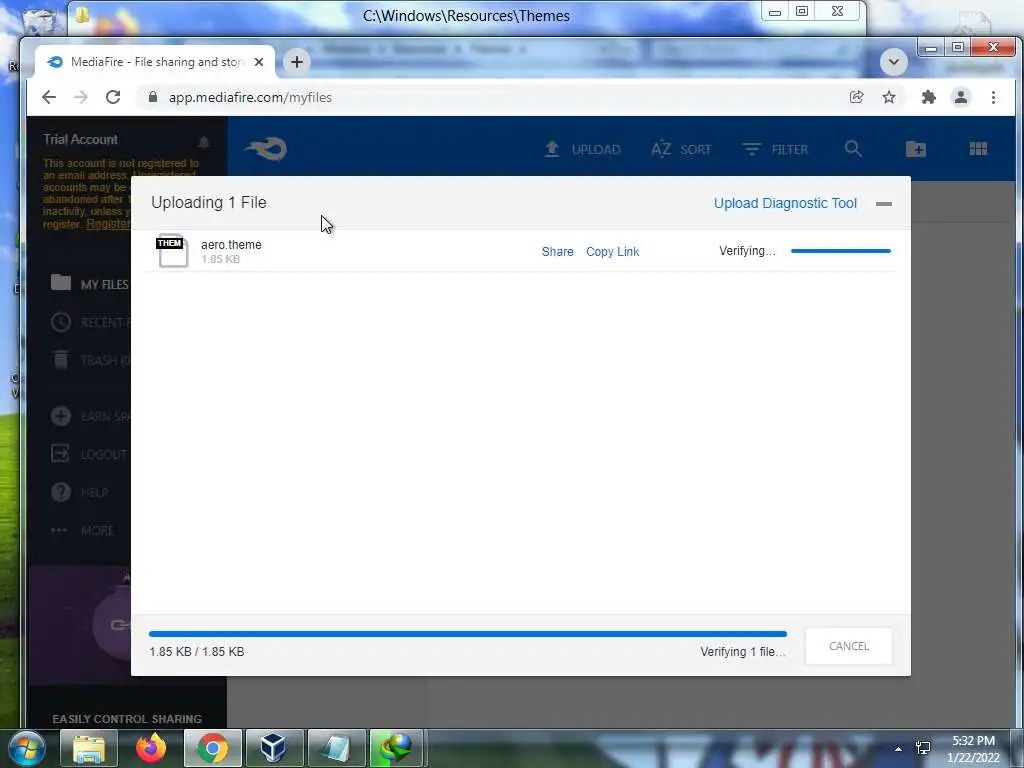
Task: Click the search magnifier in MediaFire toolbar
Action: (853, 149)
